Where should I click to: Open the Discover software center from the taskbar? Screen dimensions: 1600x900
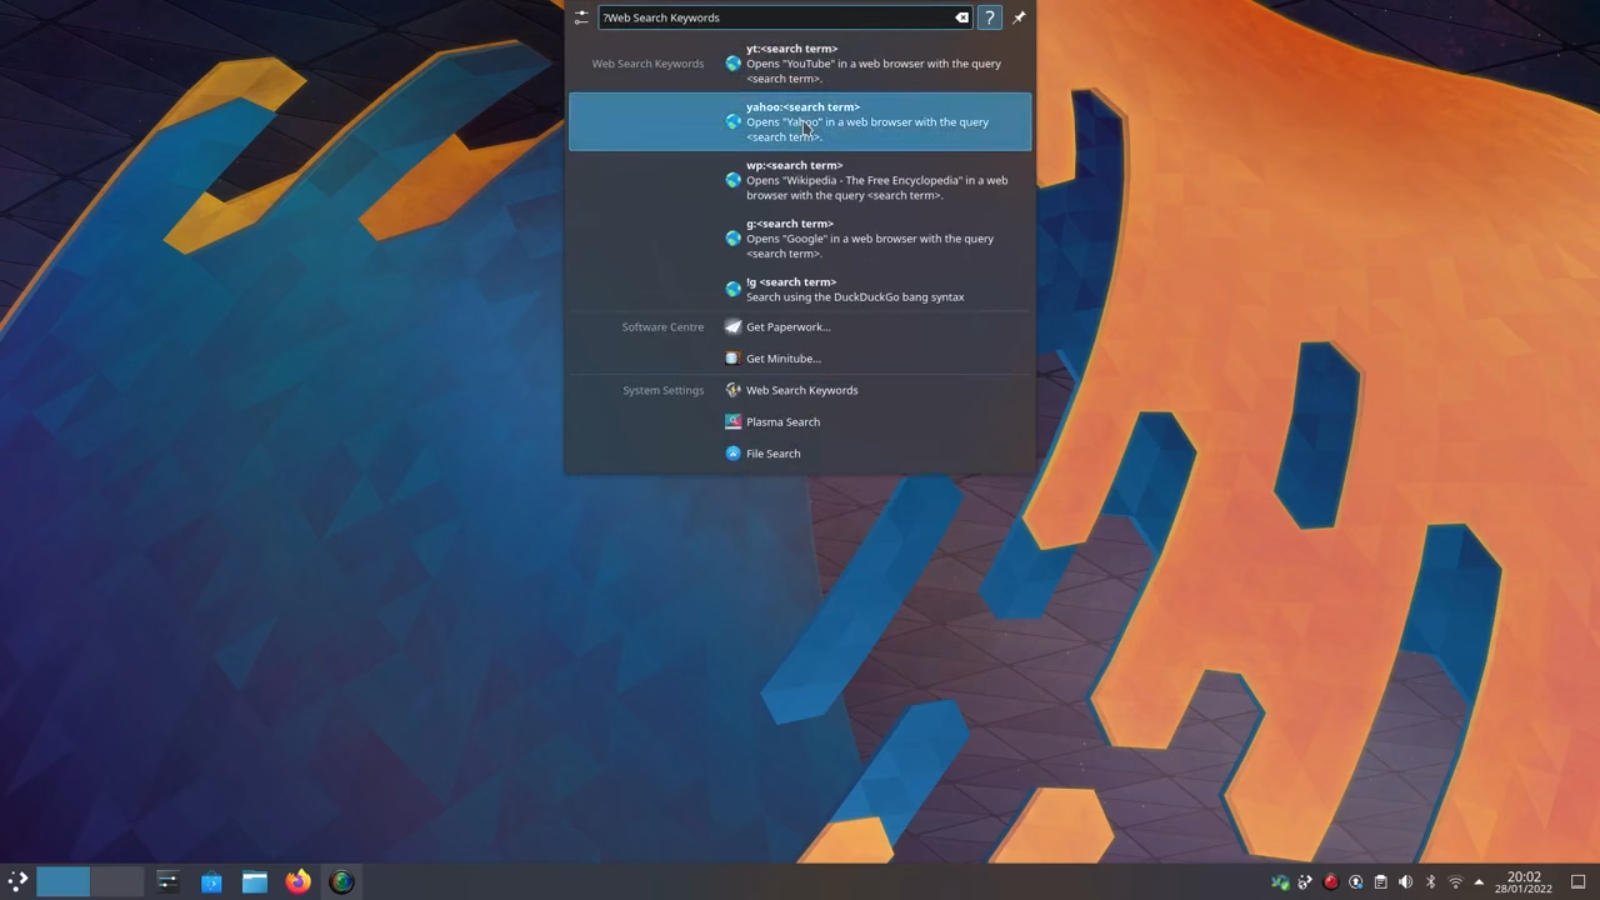pos(211,882)
